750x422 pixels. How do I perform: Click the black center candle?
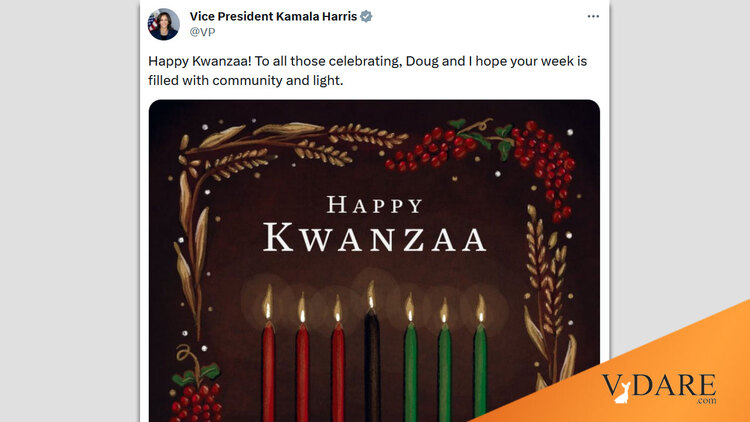371,370
